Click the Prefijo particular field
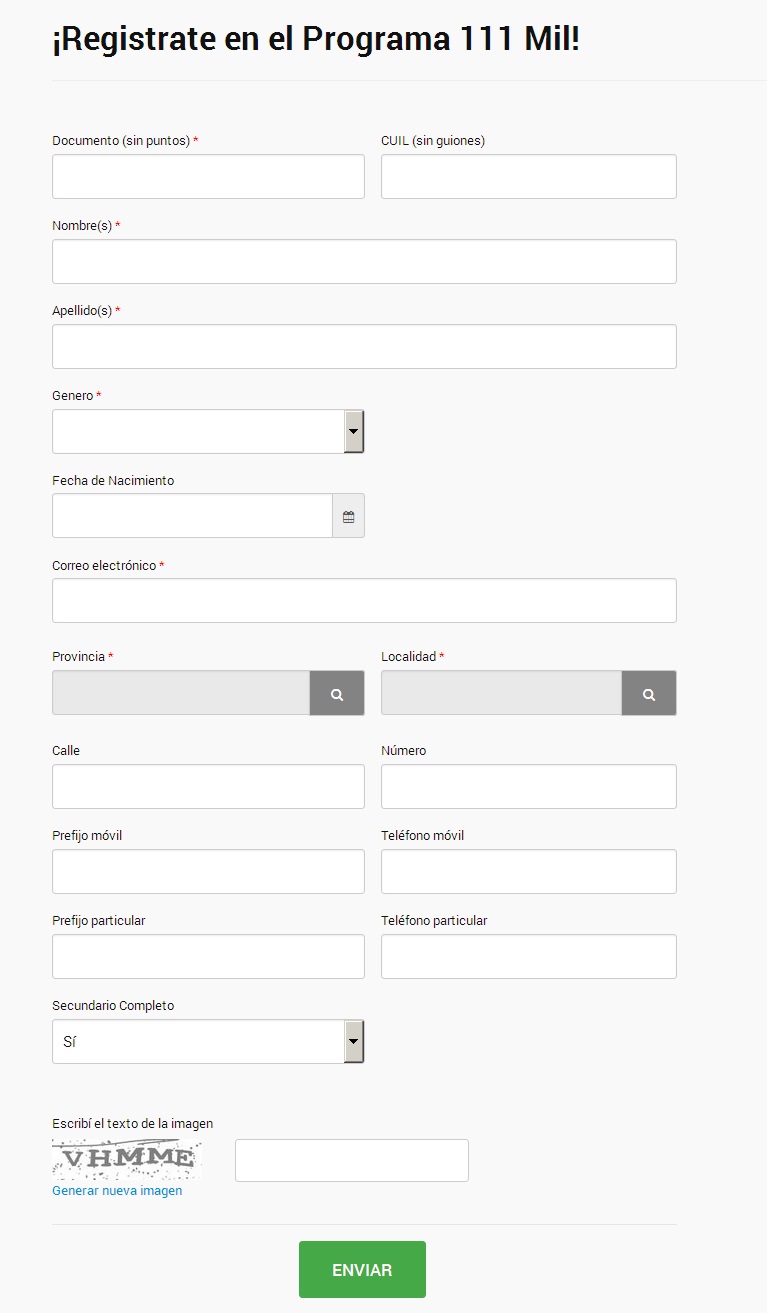767x1313 pixels. [208, 956]
